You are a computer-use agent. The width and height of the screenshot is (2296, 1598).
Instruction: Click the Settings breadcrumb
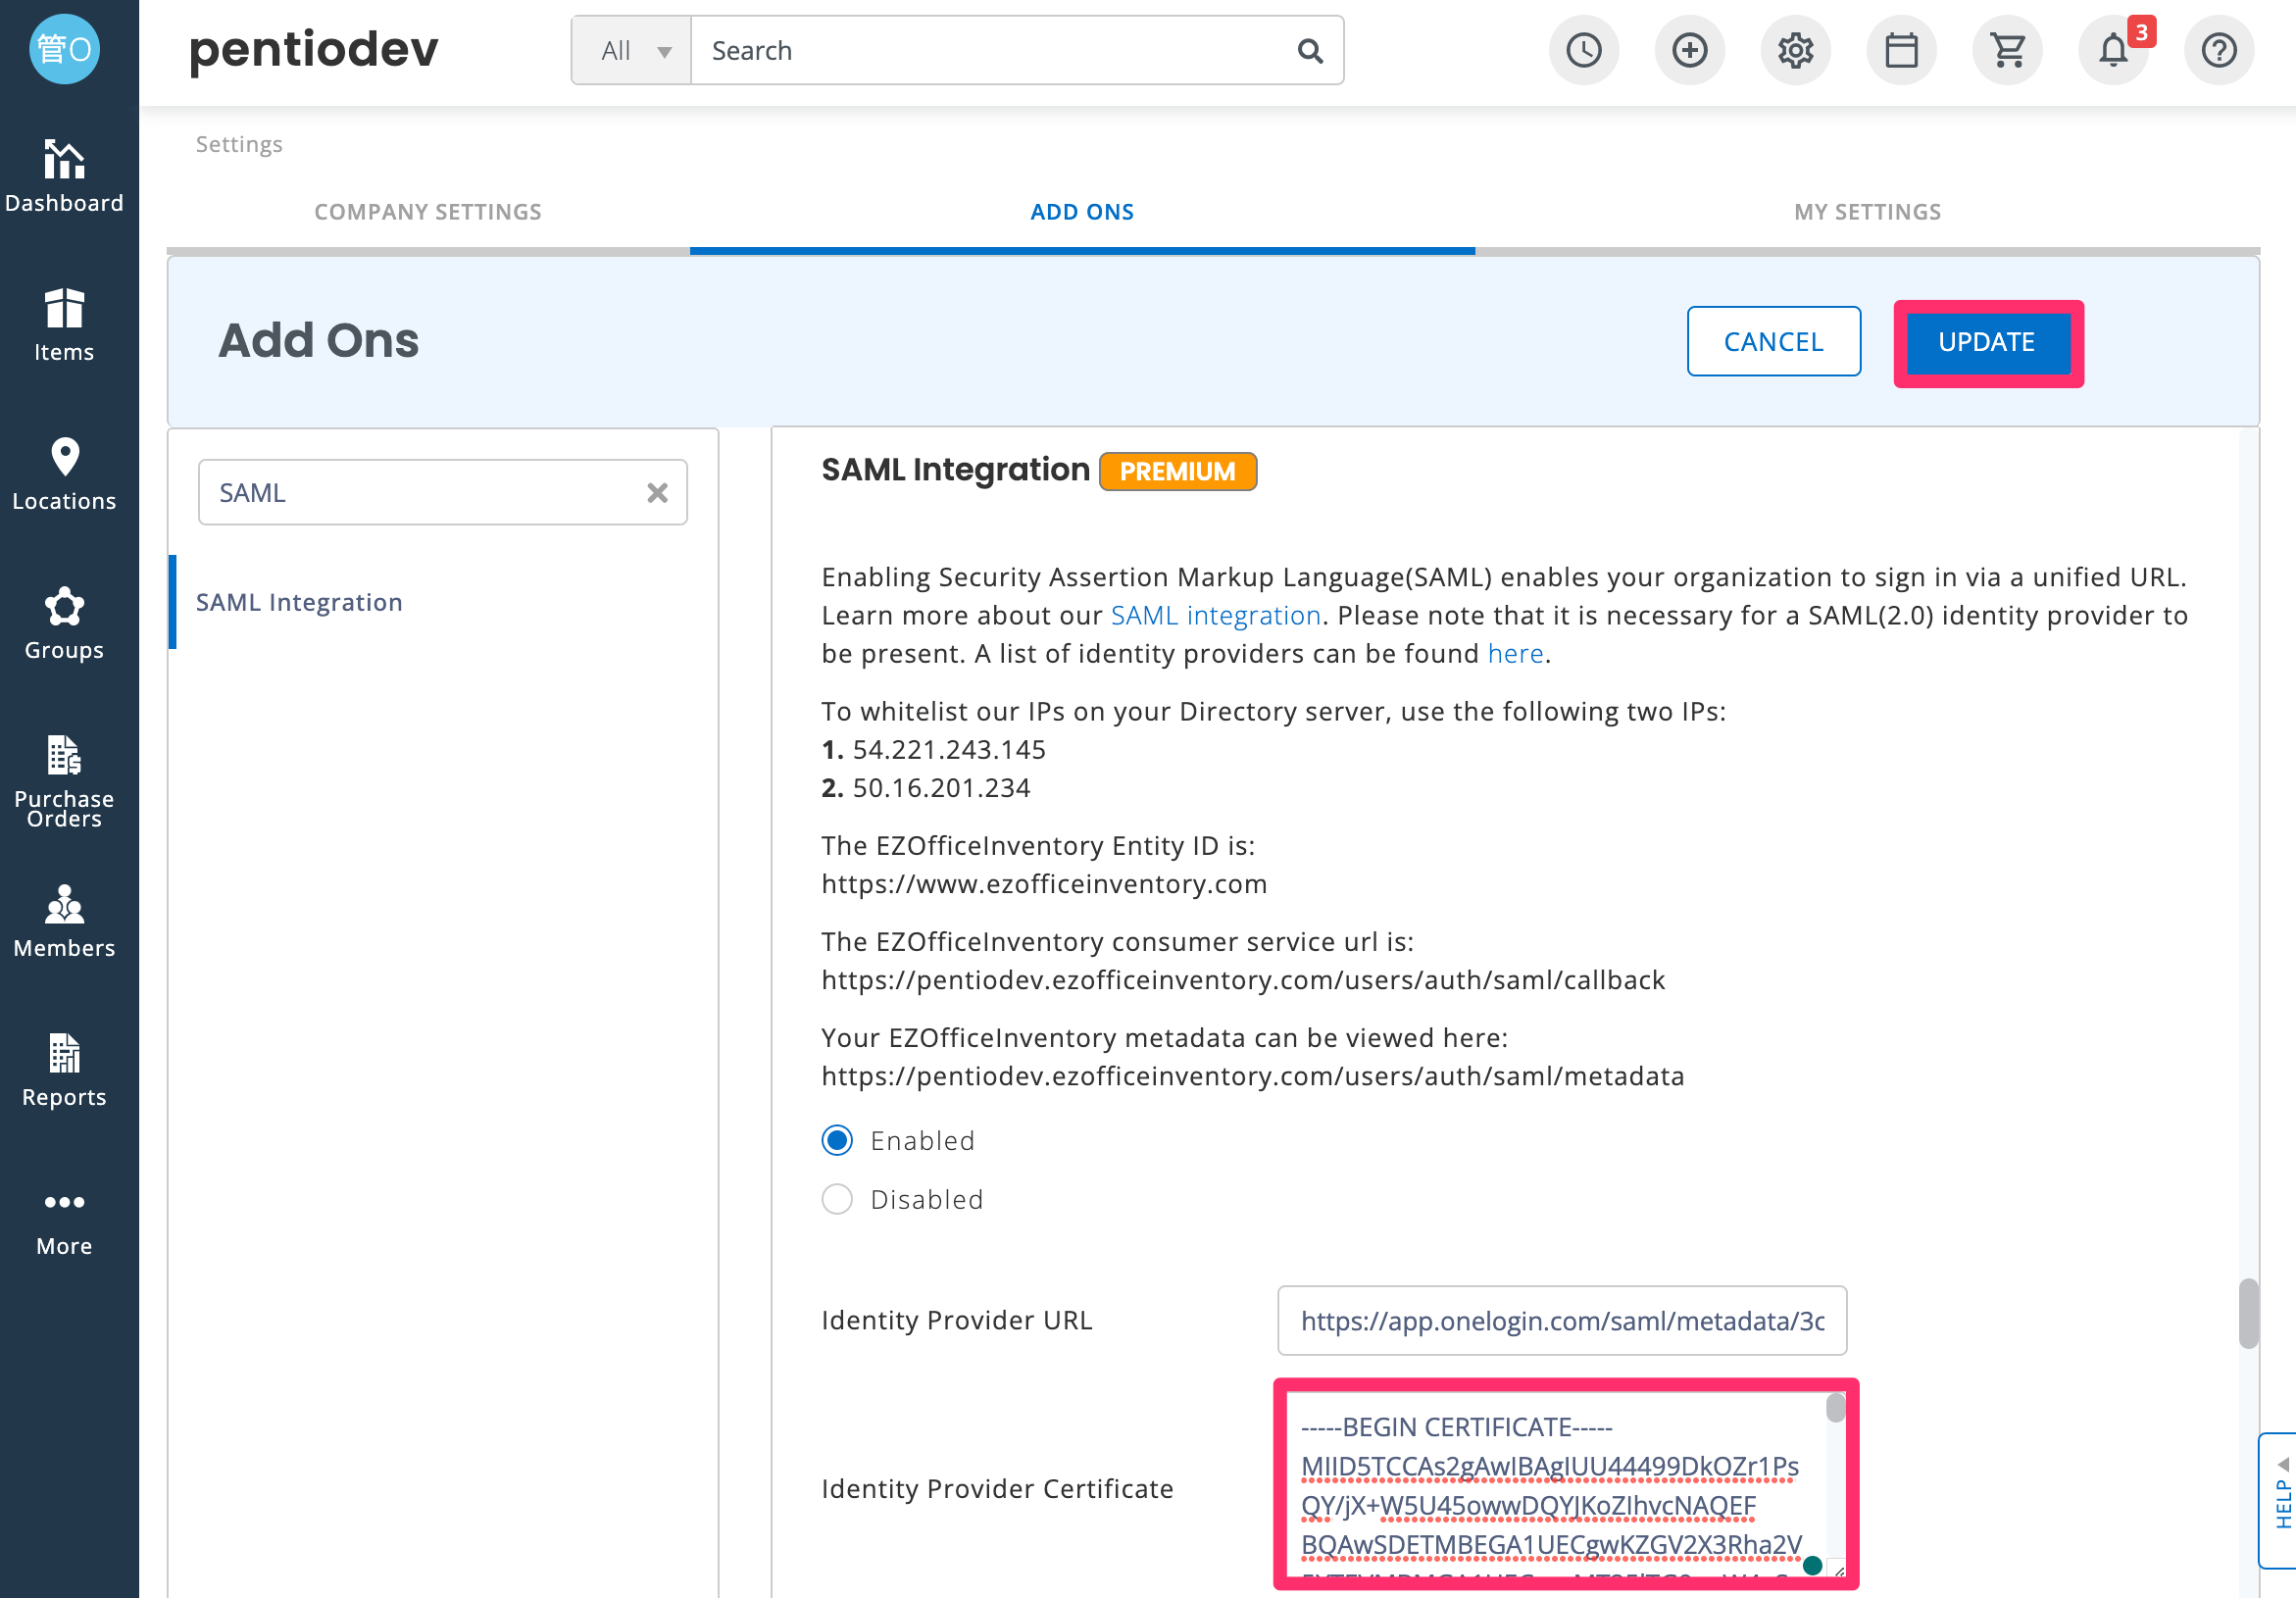click(x=239, y=144)
